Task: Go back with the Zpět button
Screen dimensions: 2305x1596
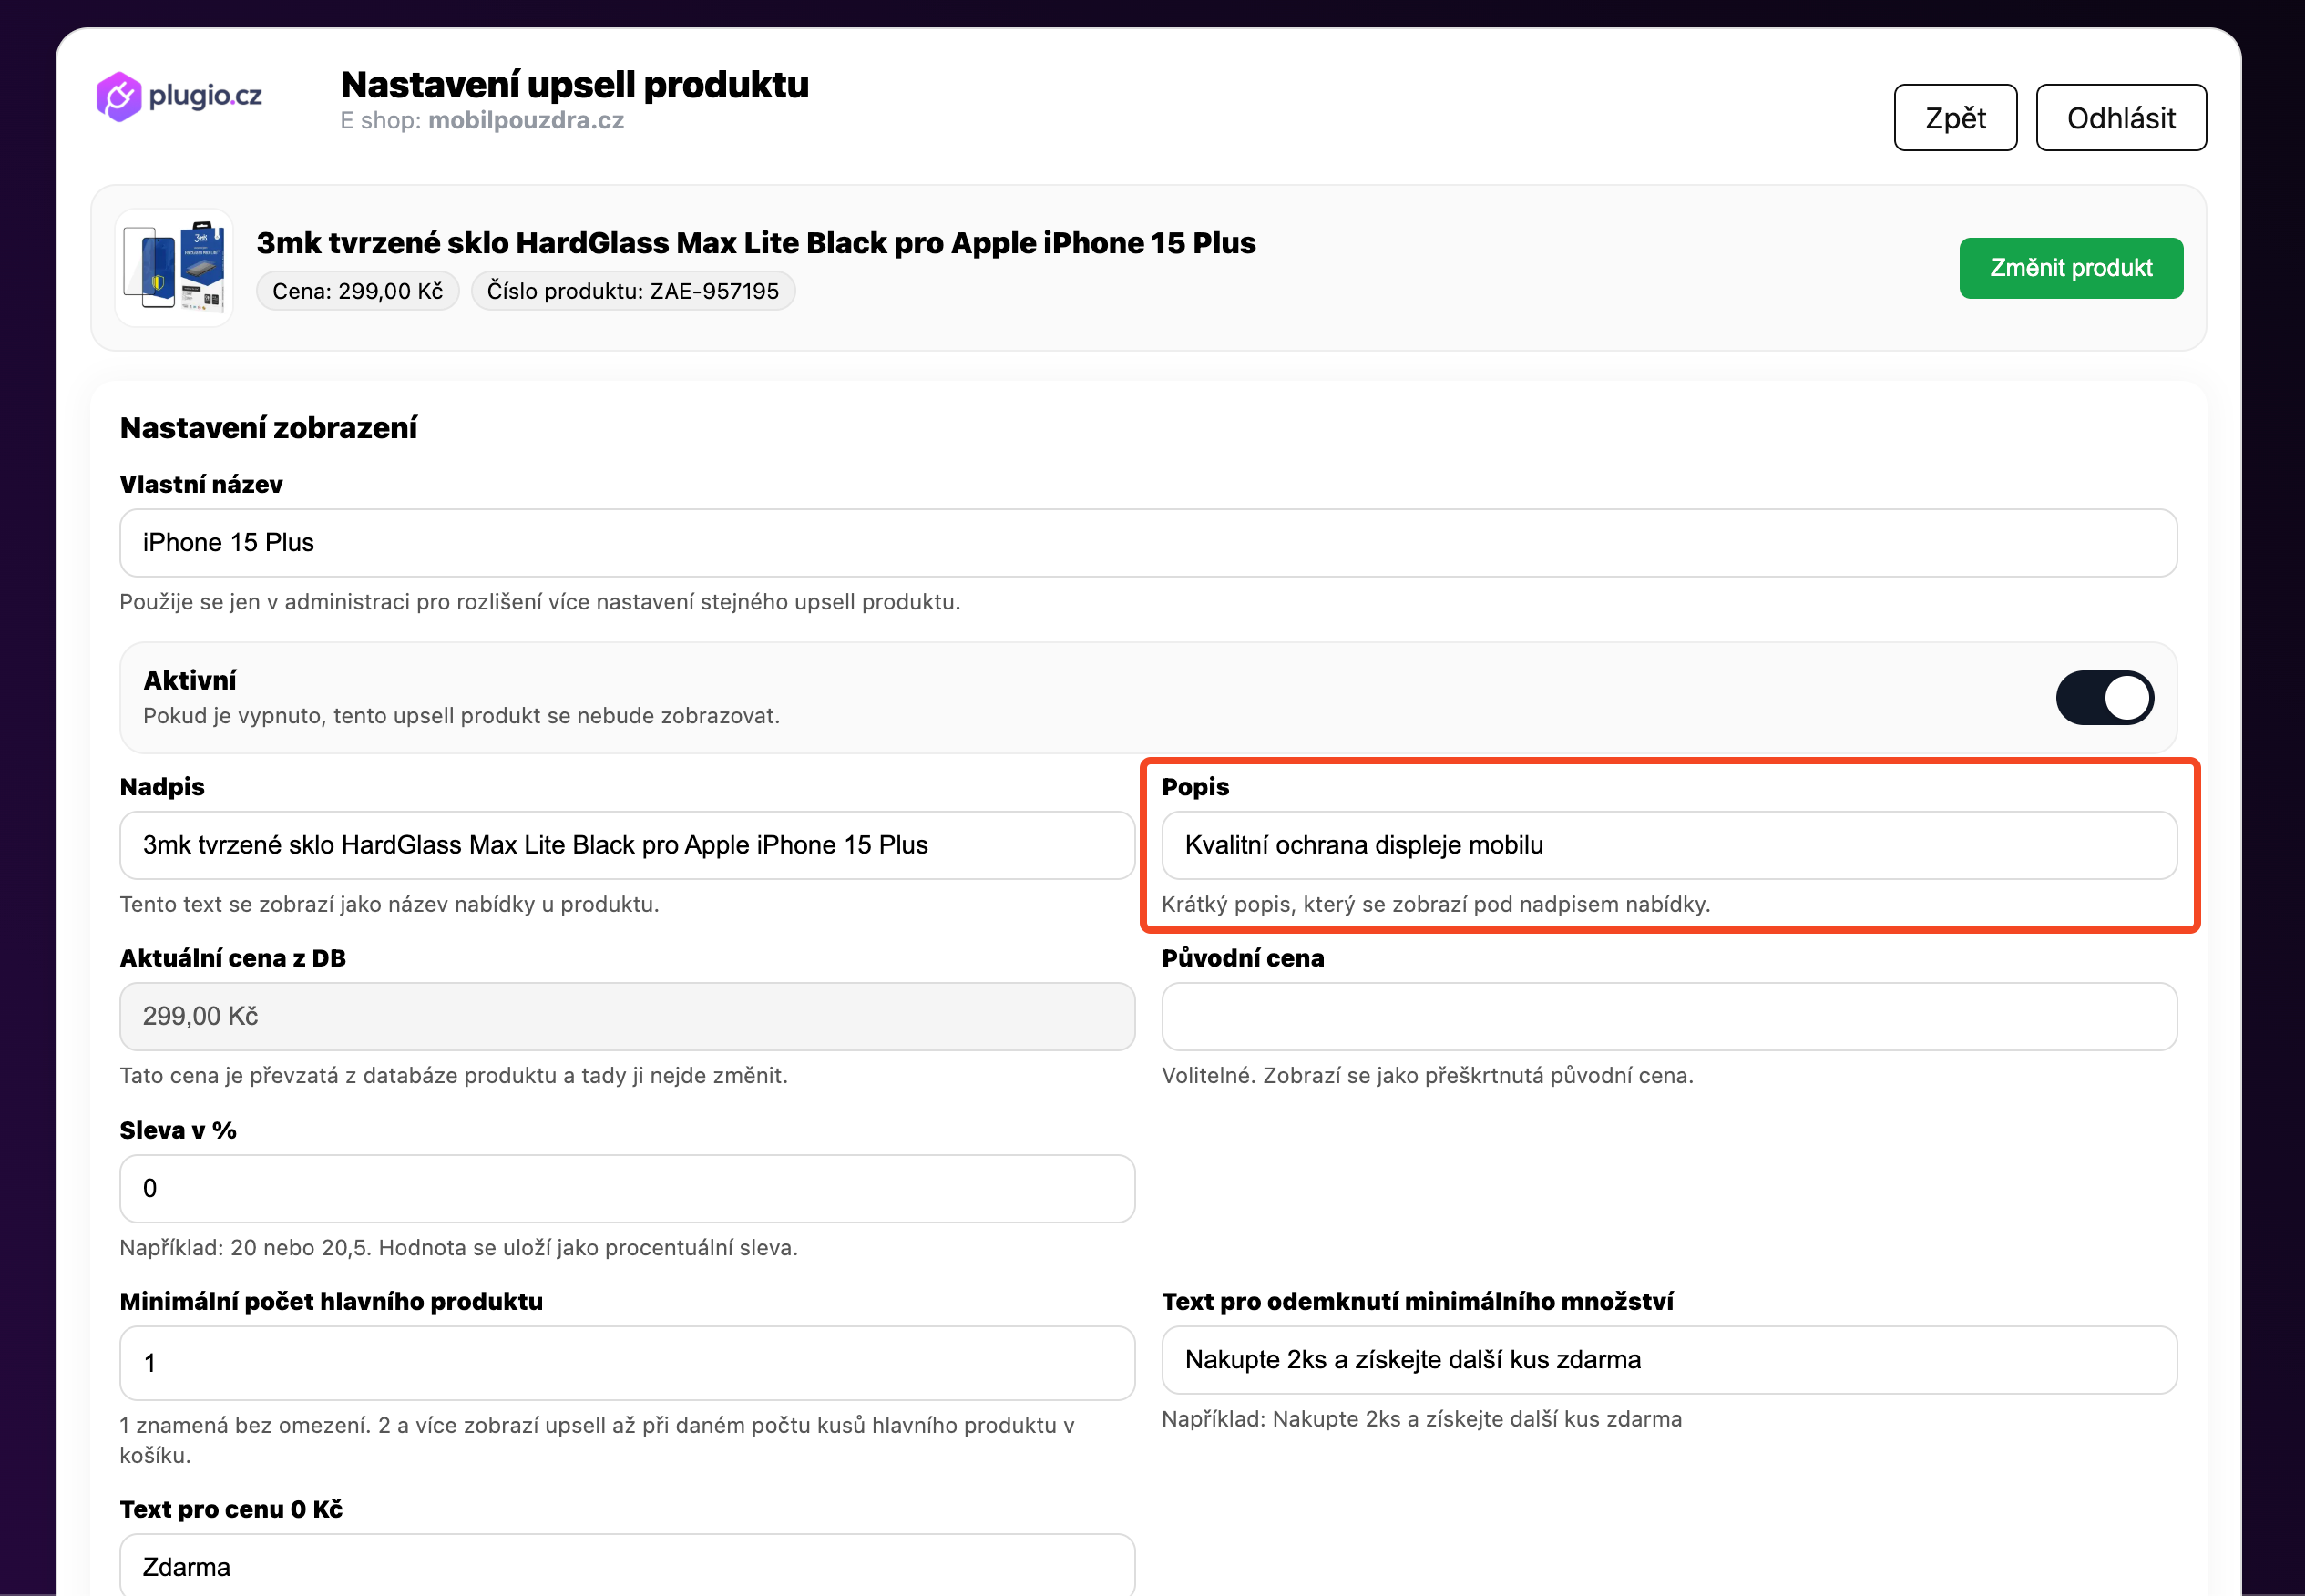Action: tap(1955, 118)
